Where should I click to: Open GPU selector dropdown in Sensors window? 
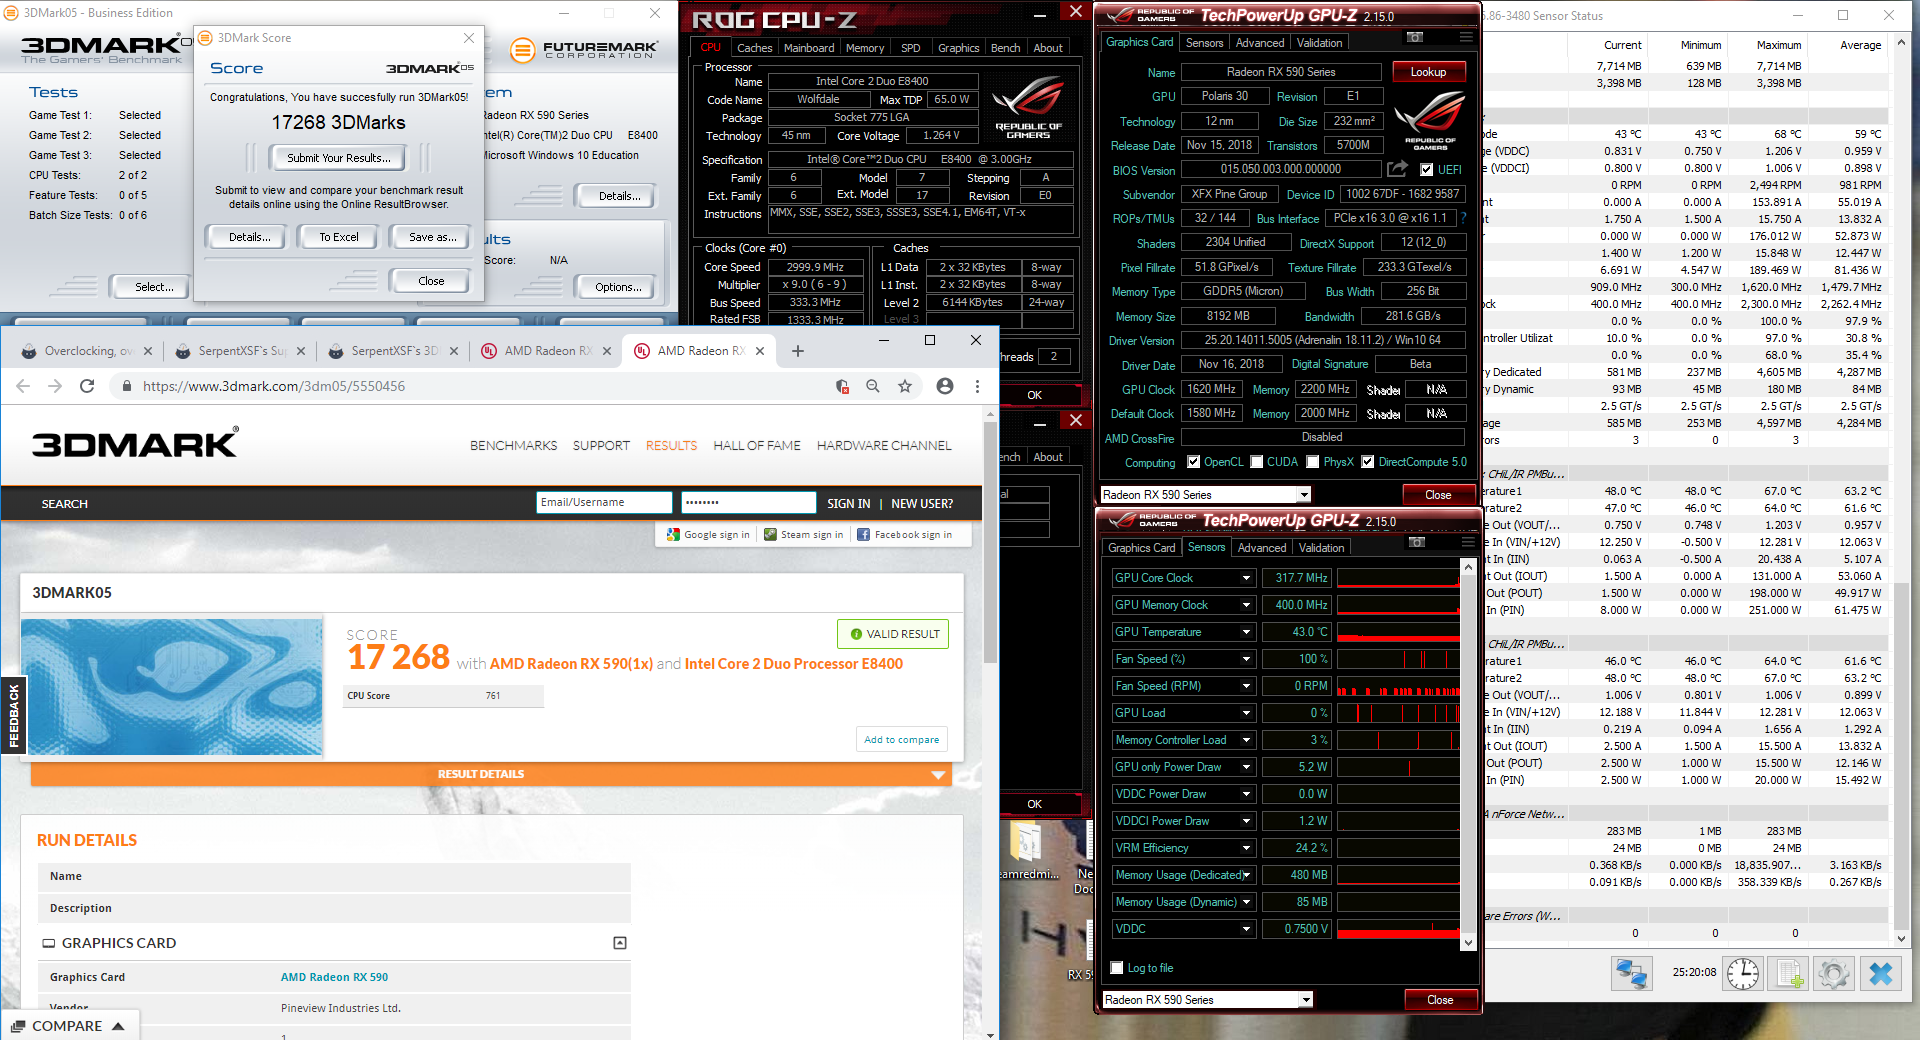[x=1306, y=1000]
